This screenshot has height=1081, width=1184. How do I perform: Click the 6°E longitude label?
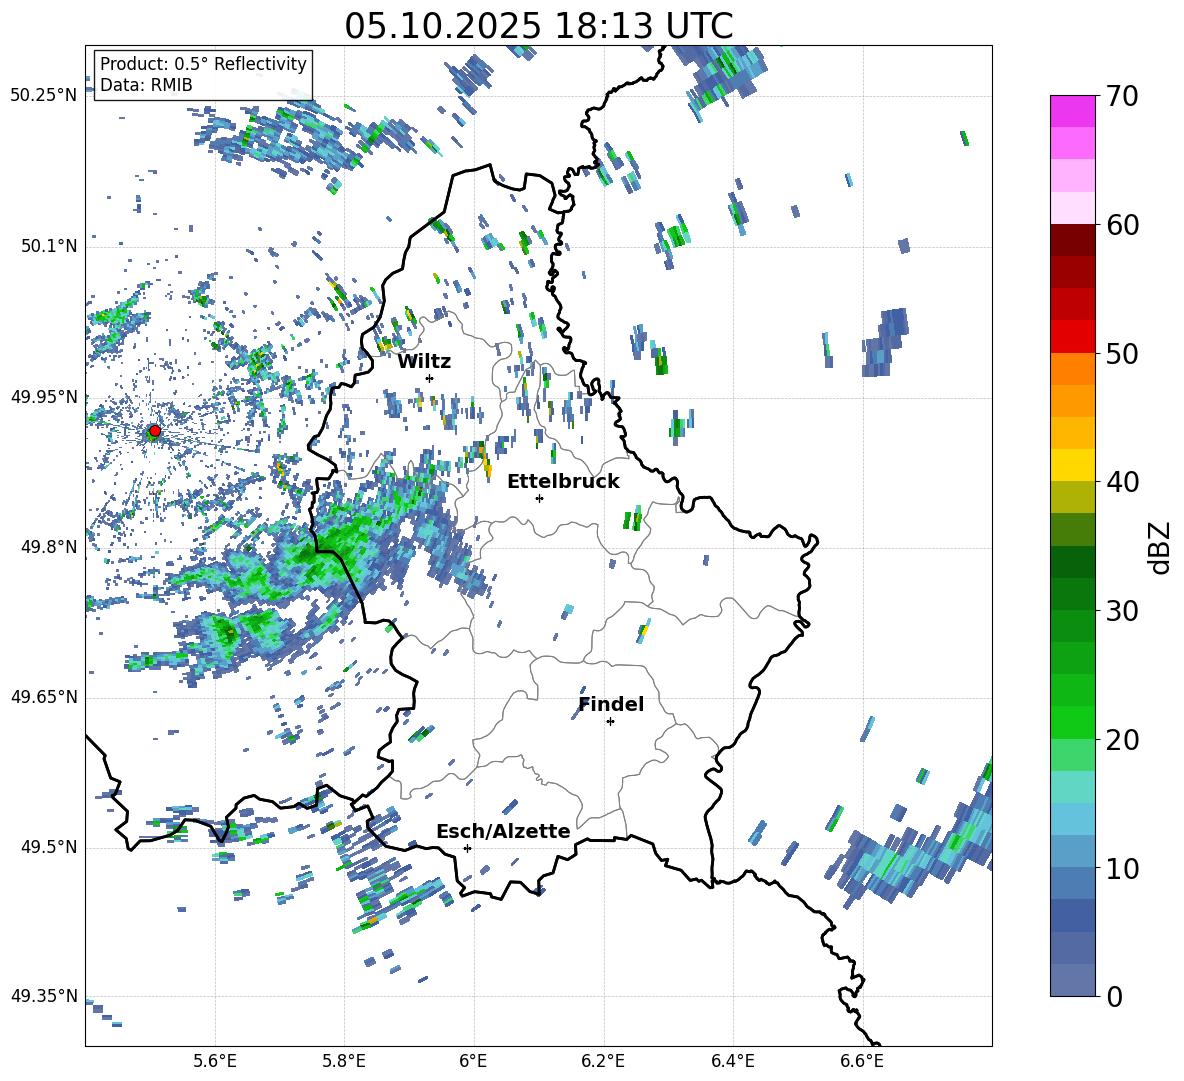click(473, 1061)
